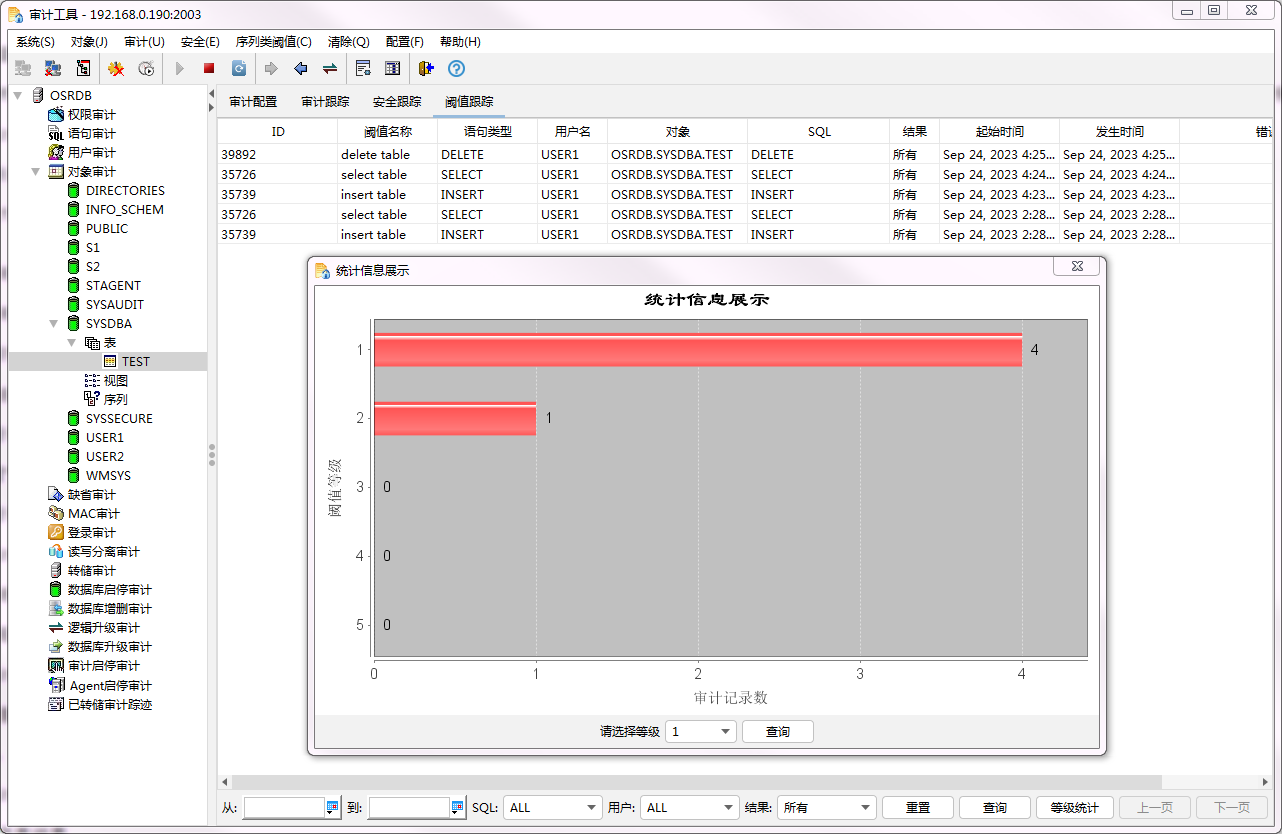Click the table grid icon in toolbar
The width and height of the screenshot is (1282, 834).
point(393,69)
